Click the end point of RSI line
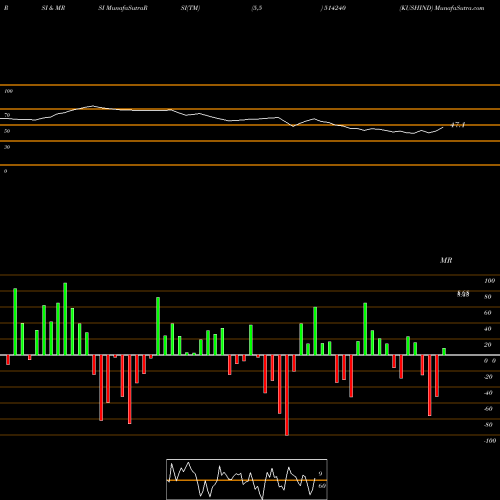 [443, 127]
